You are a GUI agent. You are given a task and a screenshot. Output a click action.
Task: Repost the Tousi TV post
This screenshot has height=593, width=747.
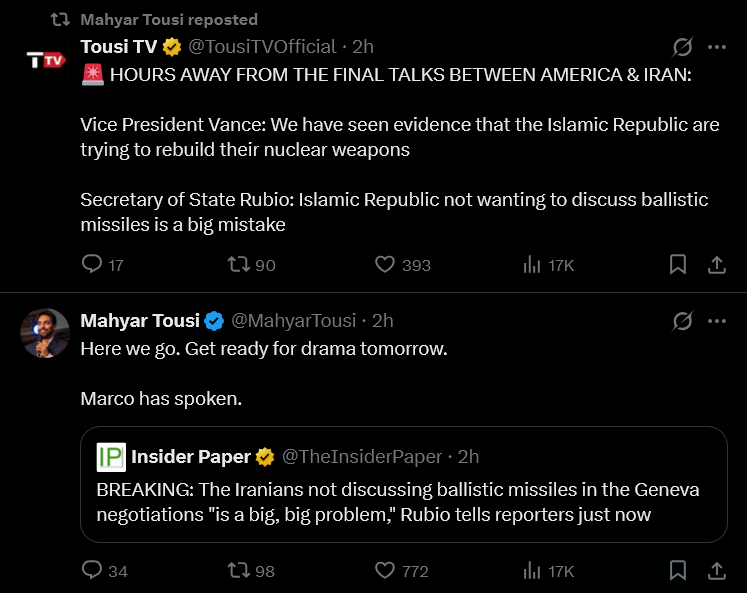pos(238,265)
